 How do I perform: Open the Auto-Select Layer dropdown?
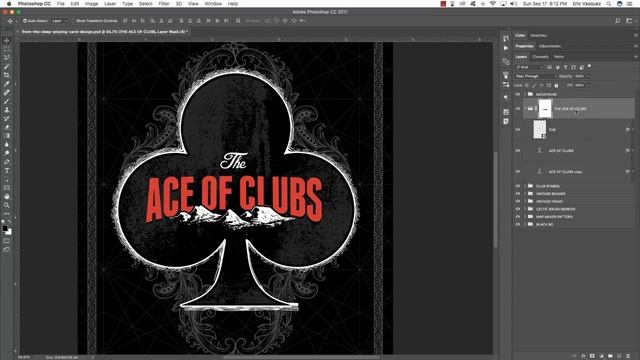tap(59, 21)
